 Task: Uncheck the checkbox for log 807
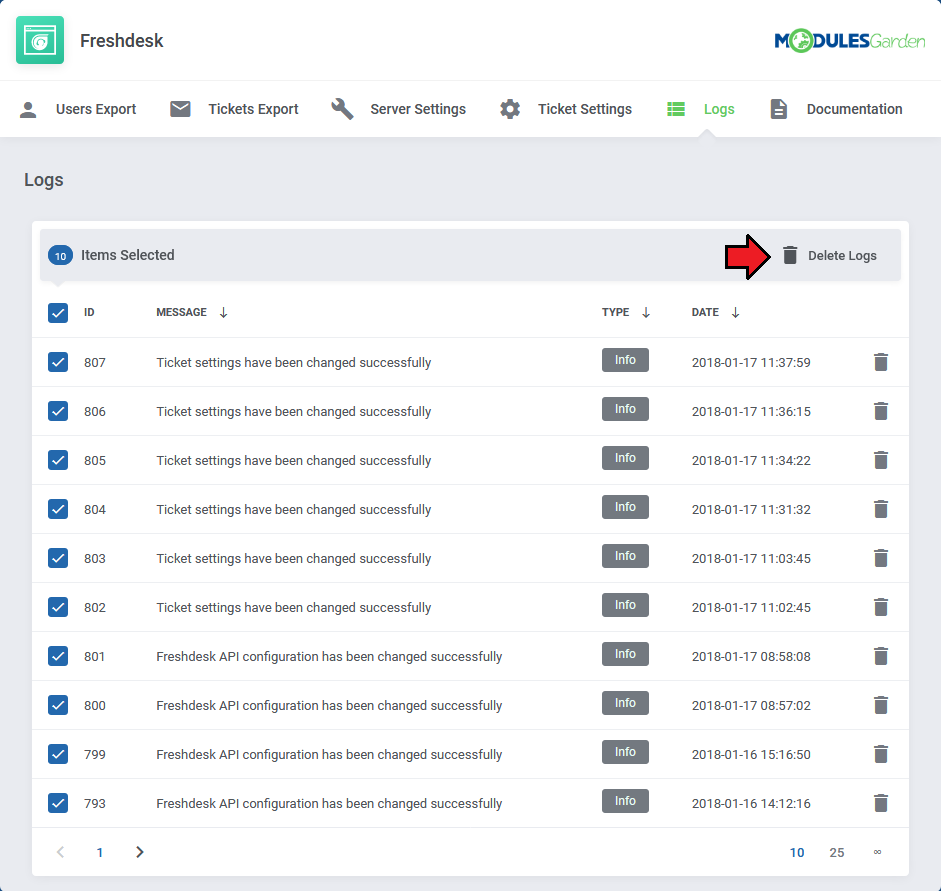(58, 362)
